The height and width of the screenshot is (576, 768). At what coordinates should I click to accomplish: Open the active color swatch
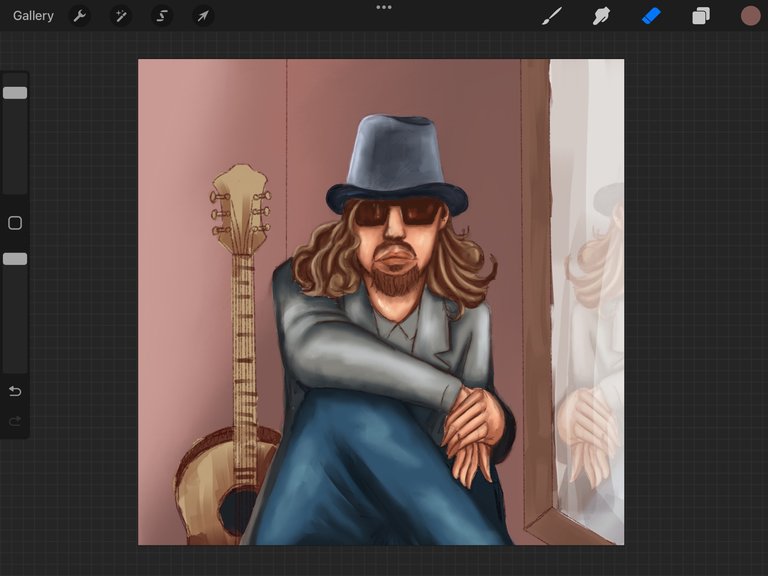750,16
